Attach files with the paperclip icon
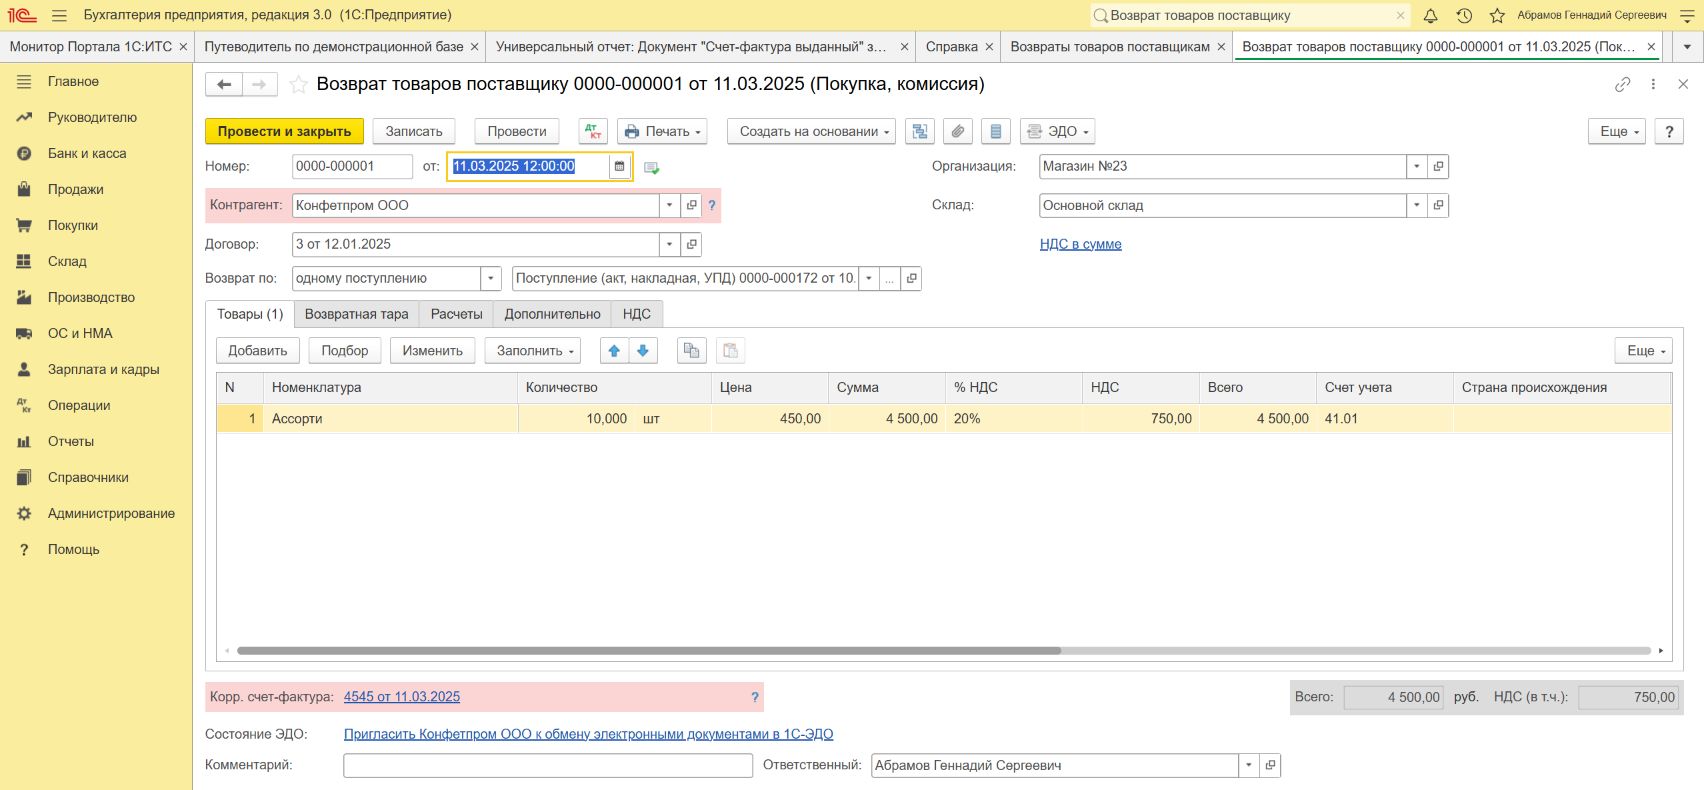1704x790 pixels. pos(957,131)
